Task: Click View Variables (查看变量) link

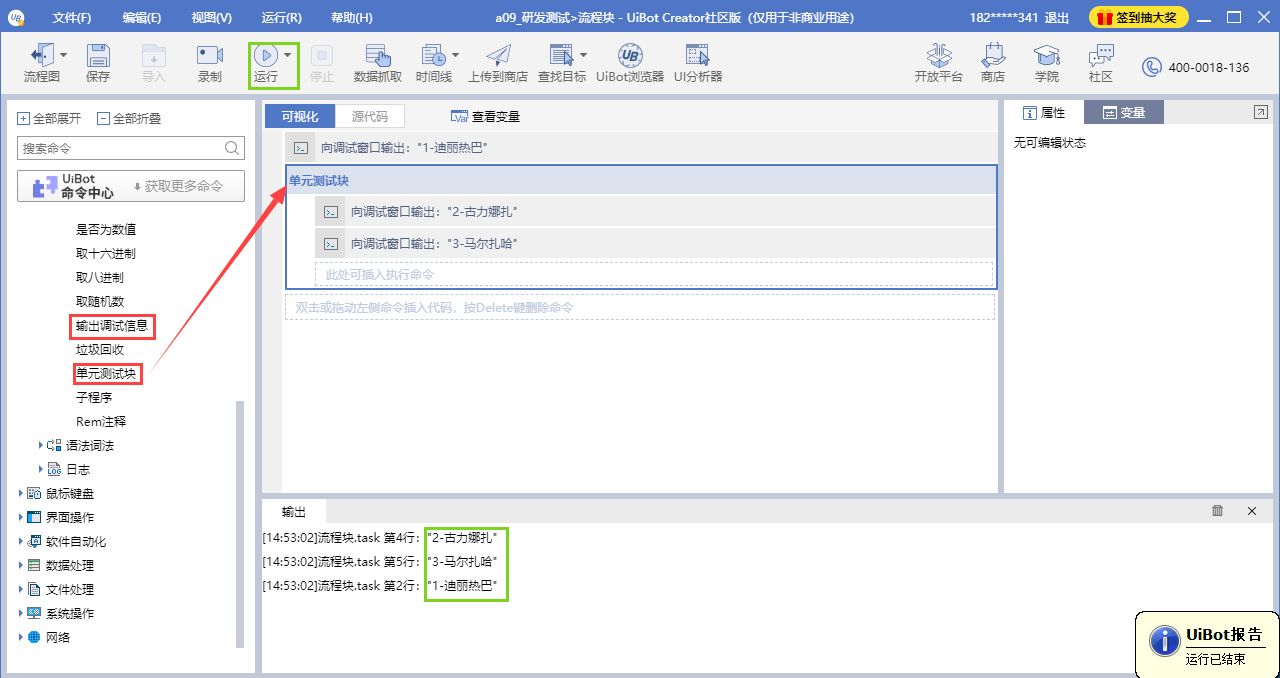Action: (486, 116)
